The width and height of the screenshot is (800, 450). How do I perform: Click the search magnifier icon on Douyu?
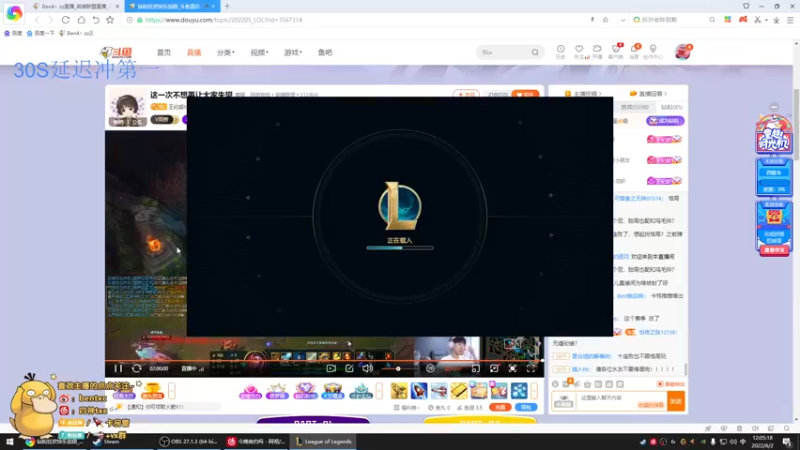535,52
